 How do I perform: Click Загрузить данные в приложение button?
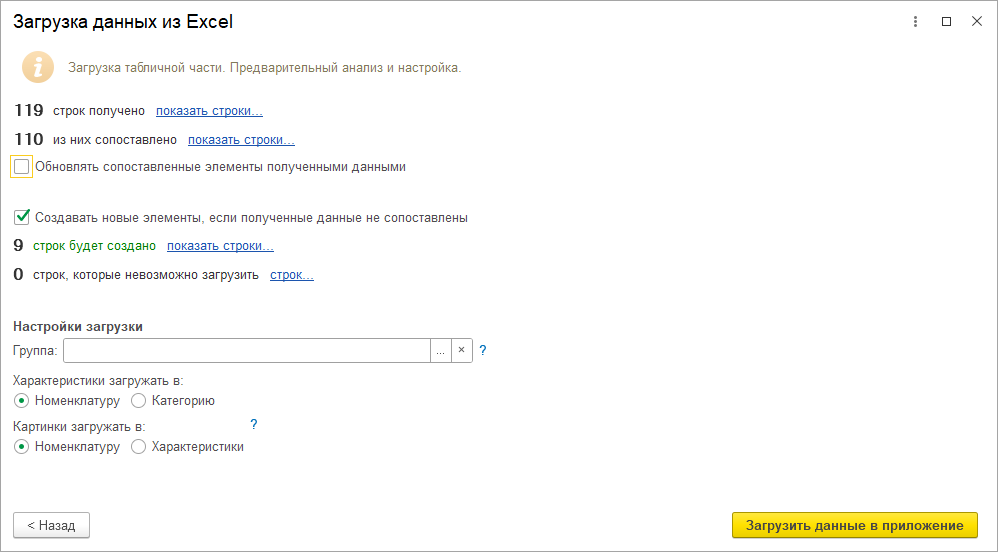click(x=854, y=525)
